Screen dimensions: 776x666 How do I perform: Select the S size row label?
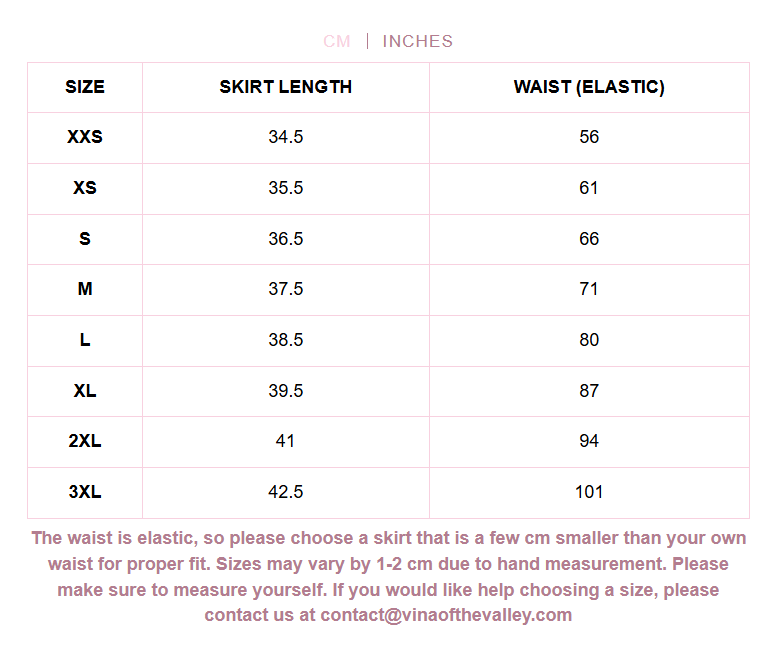tap(85, 239)
